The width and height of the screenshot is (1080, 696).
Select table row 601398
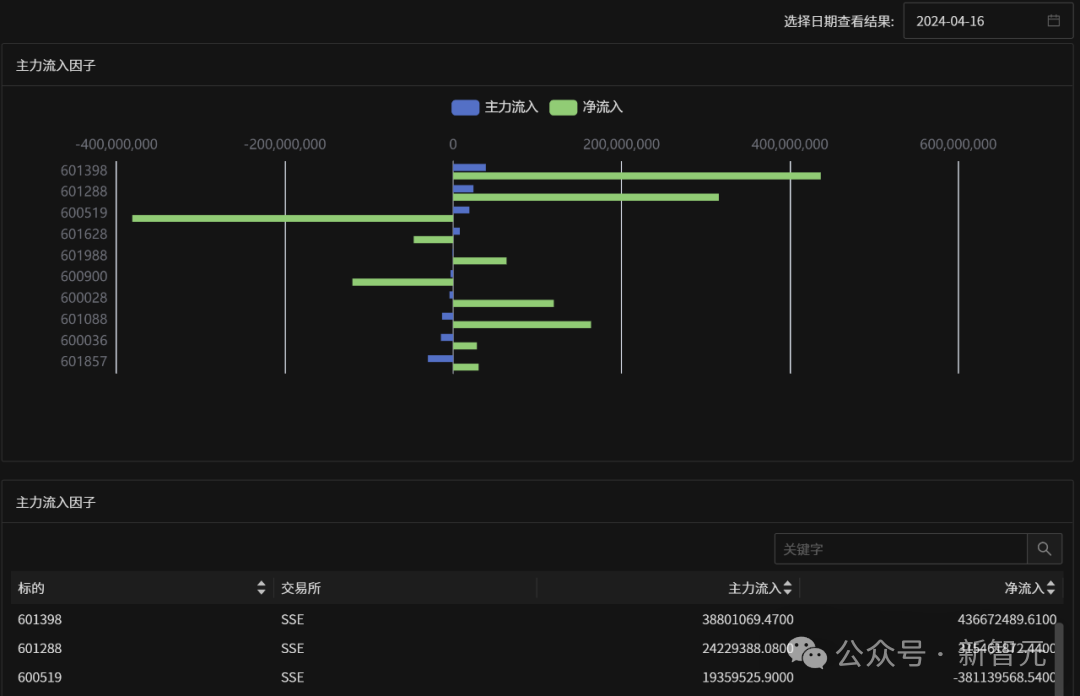coord(537,619)
